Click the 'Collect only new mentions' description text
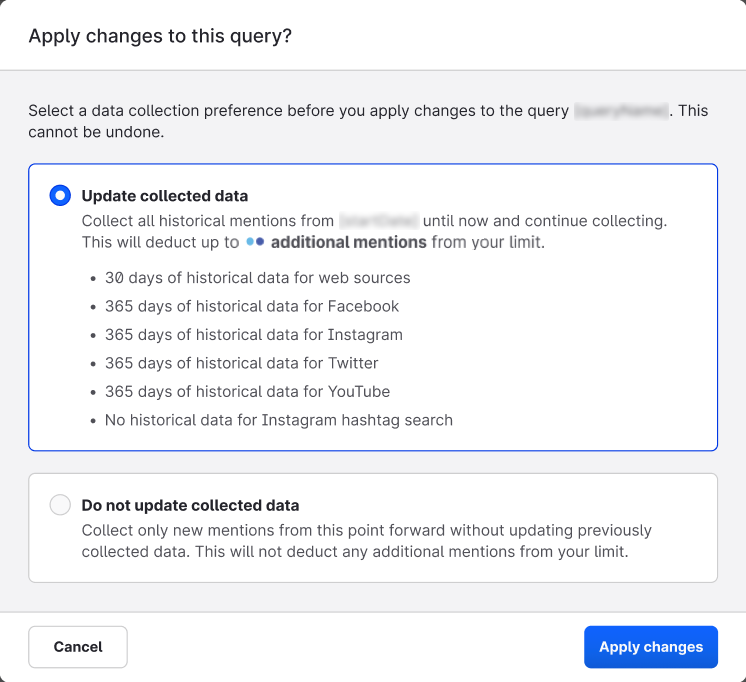This screenshot has width=746, height=682. [x=366, y=541]
